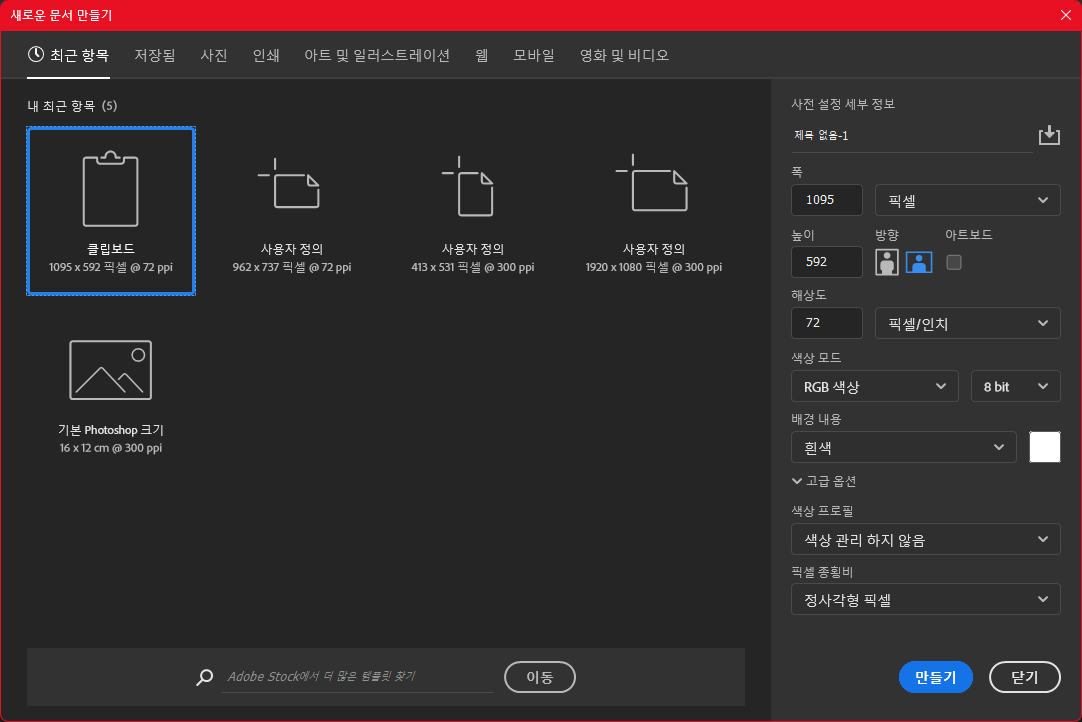This screenshot has height=722, width=1082.
Task: Switch to the 인쇄 tab
Action: coord(266,55)
